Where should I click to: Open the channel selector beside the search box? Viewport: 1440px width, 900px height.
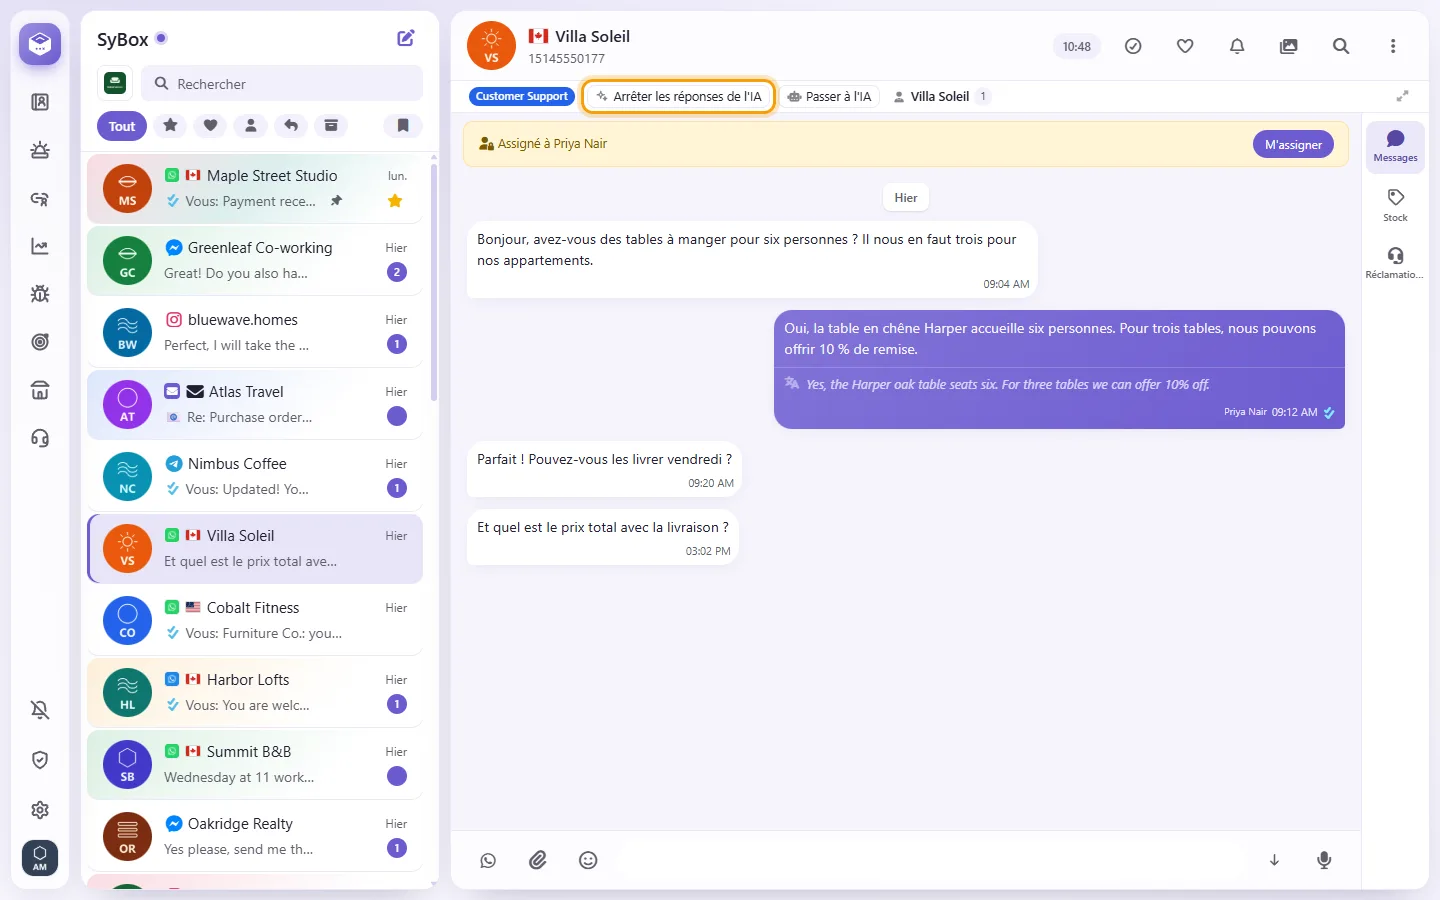coord(115,84)
